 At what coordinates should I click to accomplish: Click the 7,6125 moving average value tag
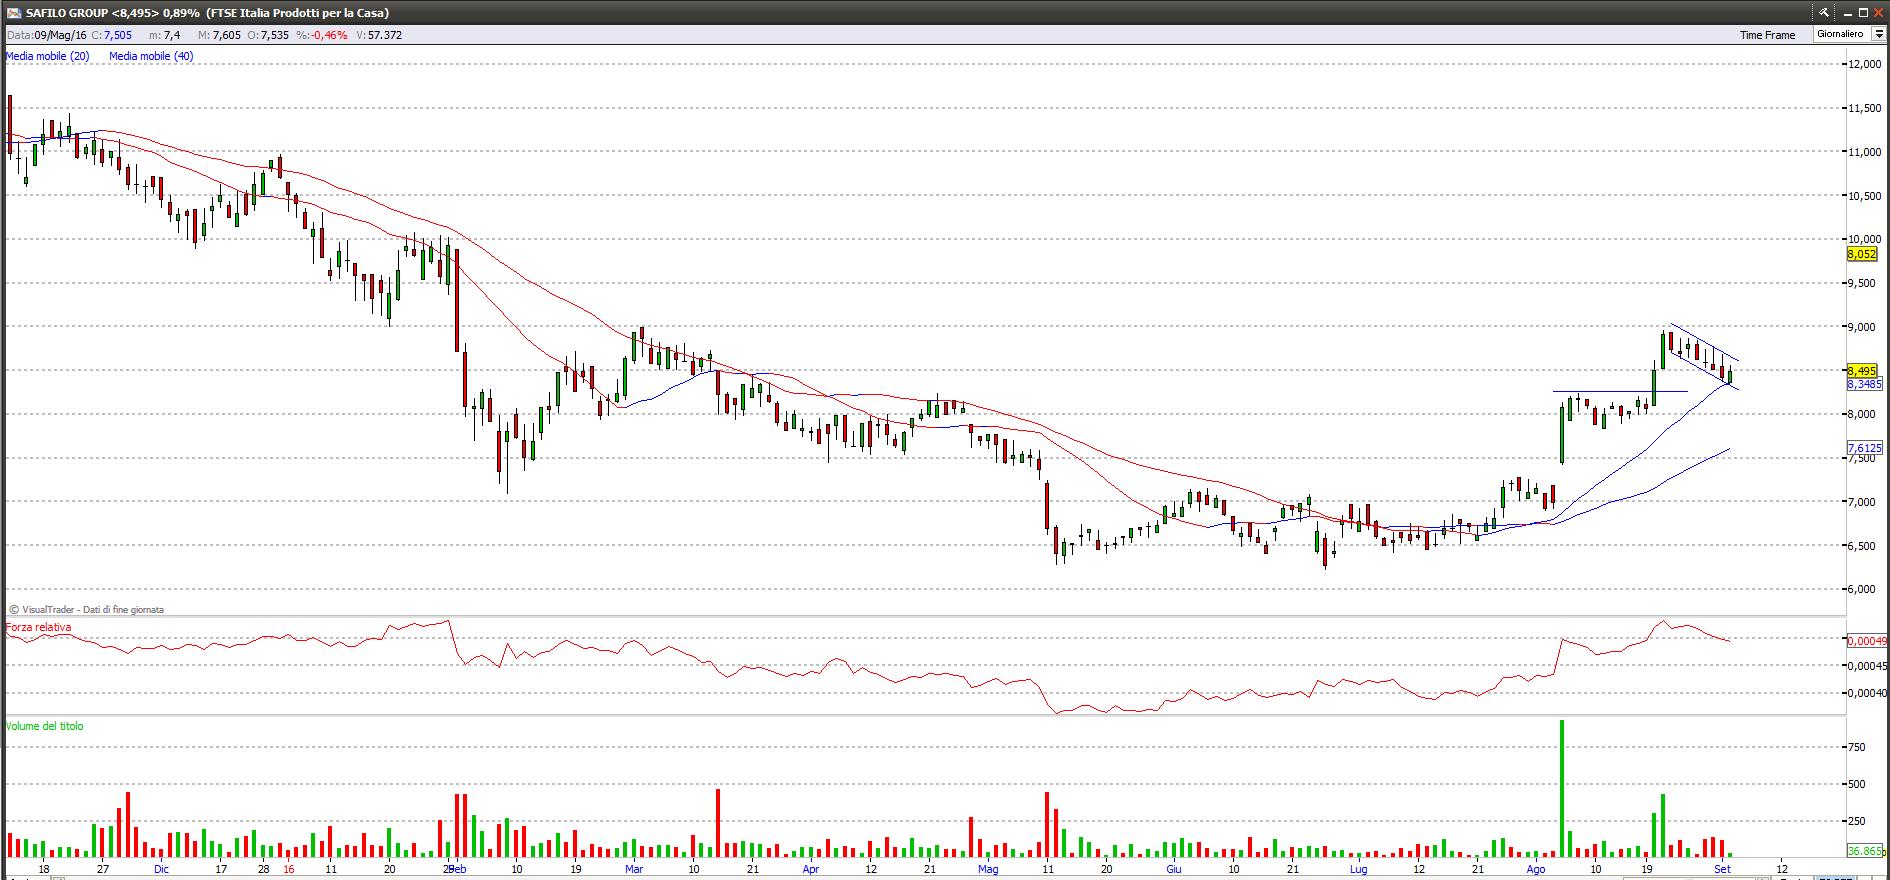tap(1865, 448)
